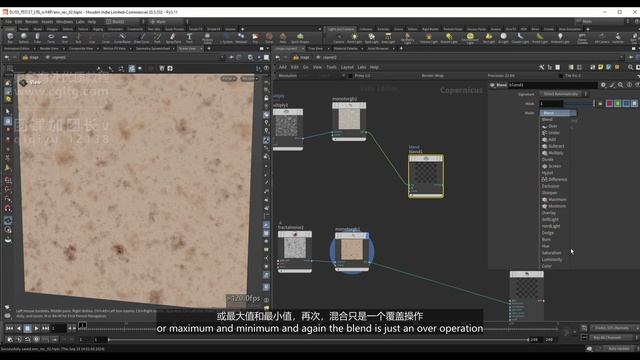640x360 pixels.
Task: Switch to the Material Palette pane tab
Action: (346, 49)
